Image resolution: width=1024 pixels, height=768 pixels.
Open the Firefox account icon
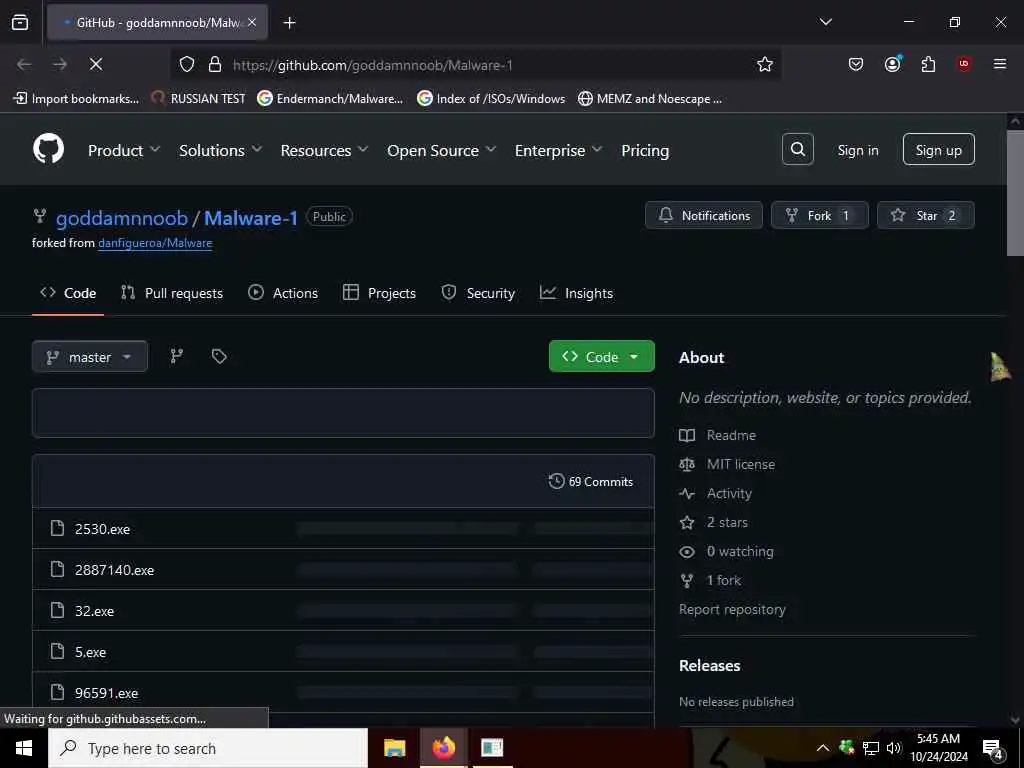click(892, 64)
